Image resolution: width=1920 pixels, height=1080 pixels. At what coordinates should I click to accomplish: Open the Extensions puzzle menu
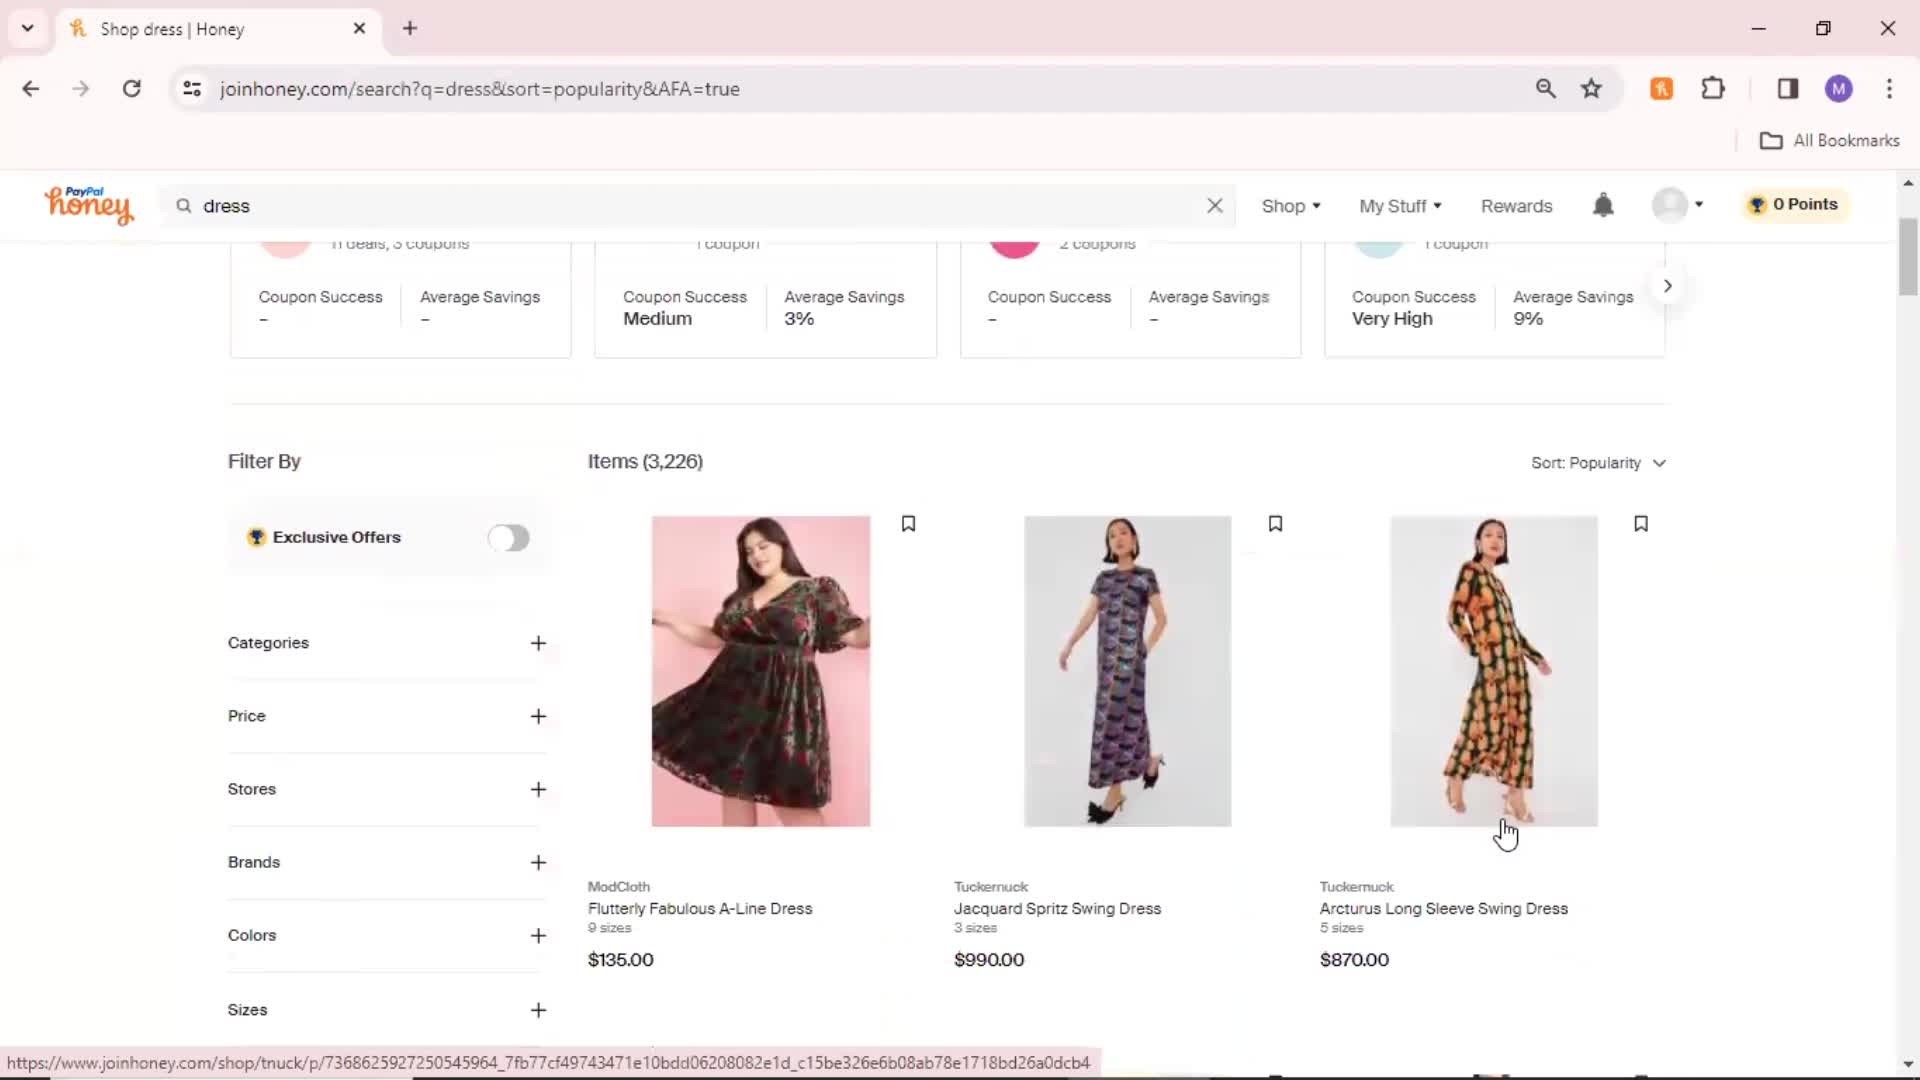(1713, 89)
